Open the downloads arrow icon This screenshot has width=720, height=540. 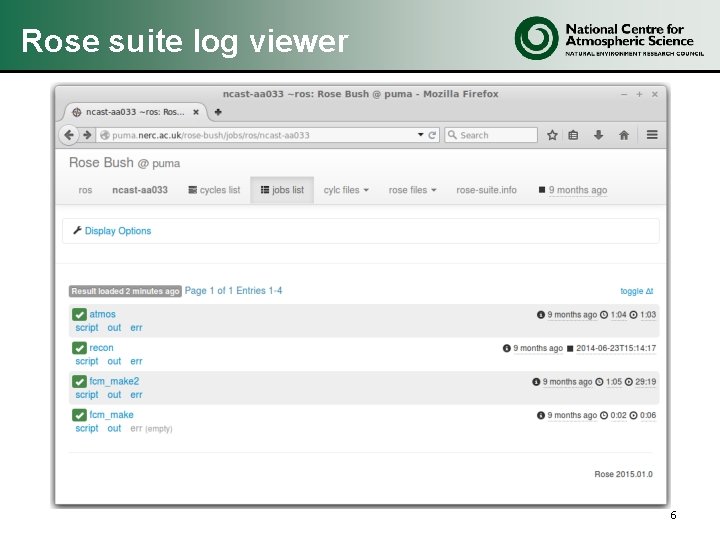tap(598, 135)
